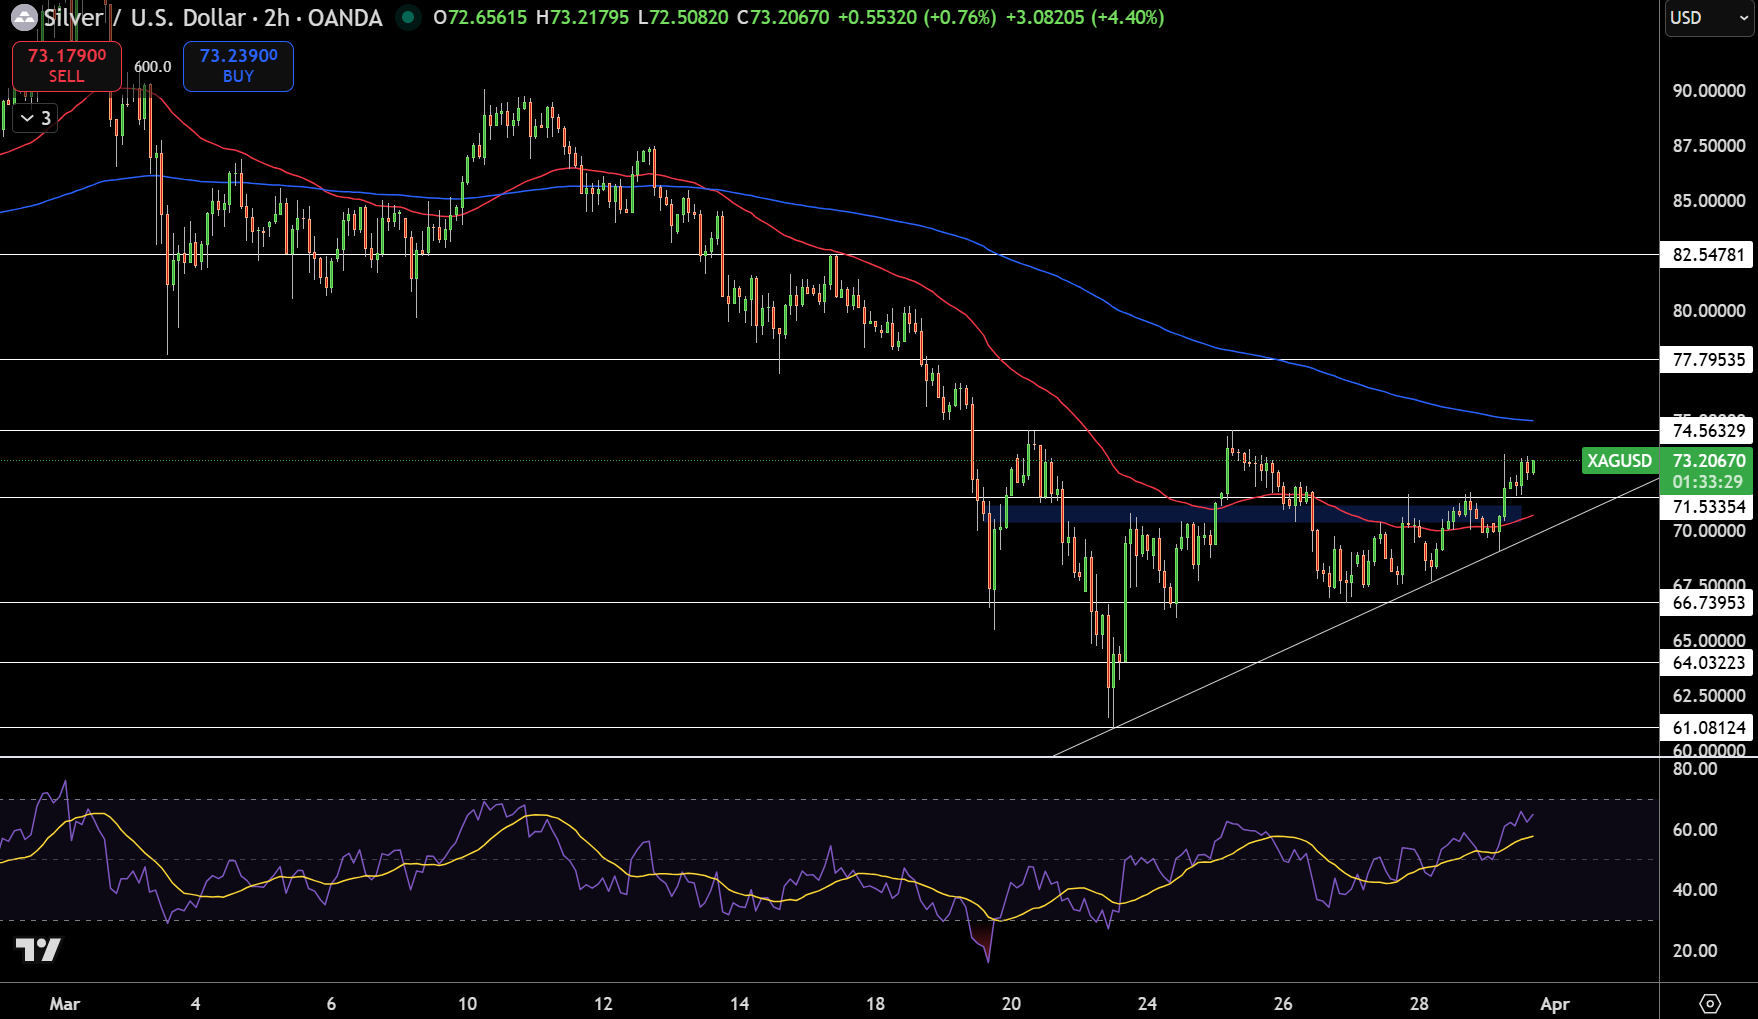1758x1019 pixels.
Task: Select the 71.53354 price level label
Action: (1708, 506)
